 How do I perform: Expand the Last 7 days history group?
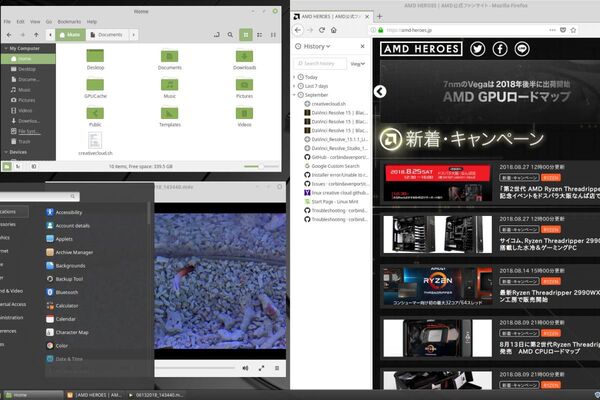(x=294, y=86)
